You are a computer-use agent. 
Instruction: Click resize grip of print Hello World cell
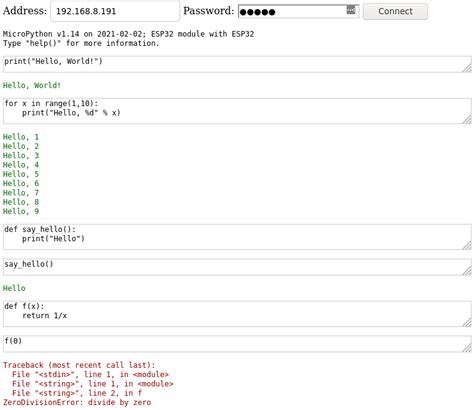[x=467, y=68]
